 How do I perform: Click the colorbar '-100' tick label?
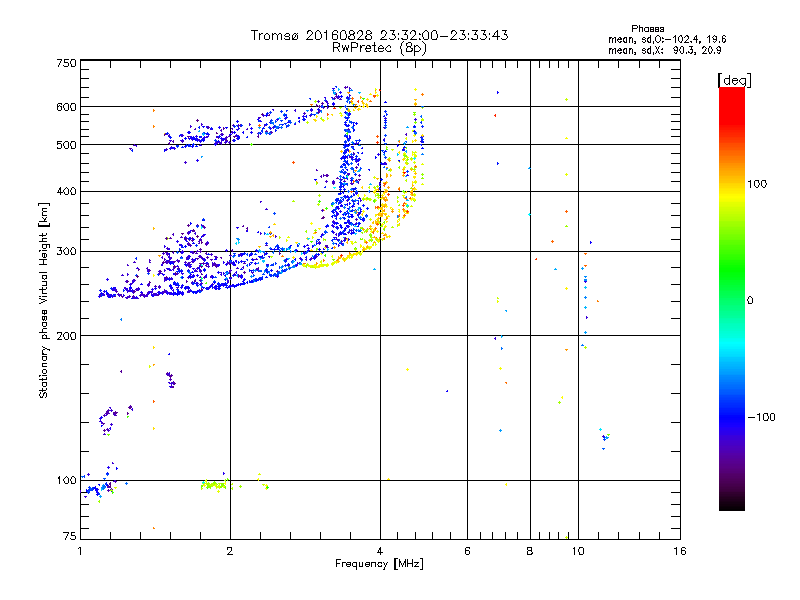pyautogui.click(x=761, y=417)
